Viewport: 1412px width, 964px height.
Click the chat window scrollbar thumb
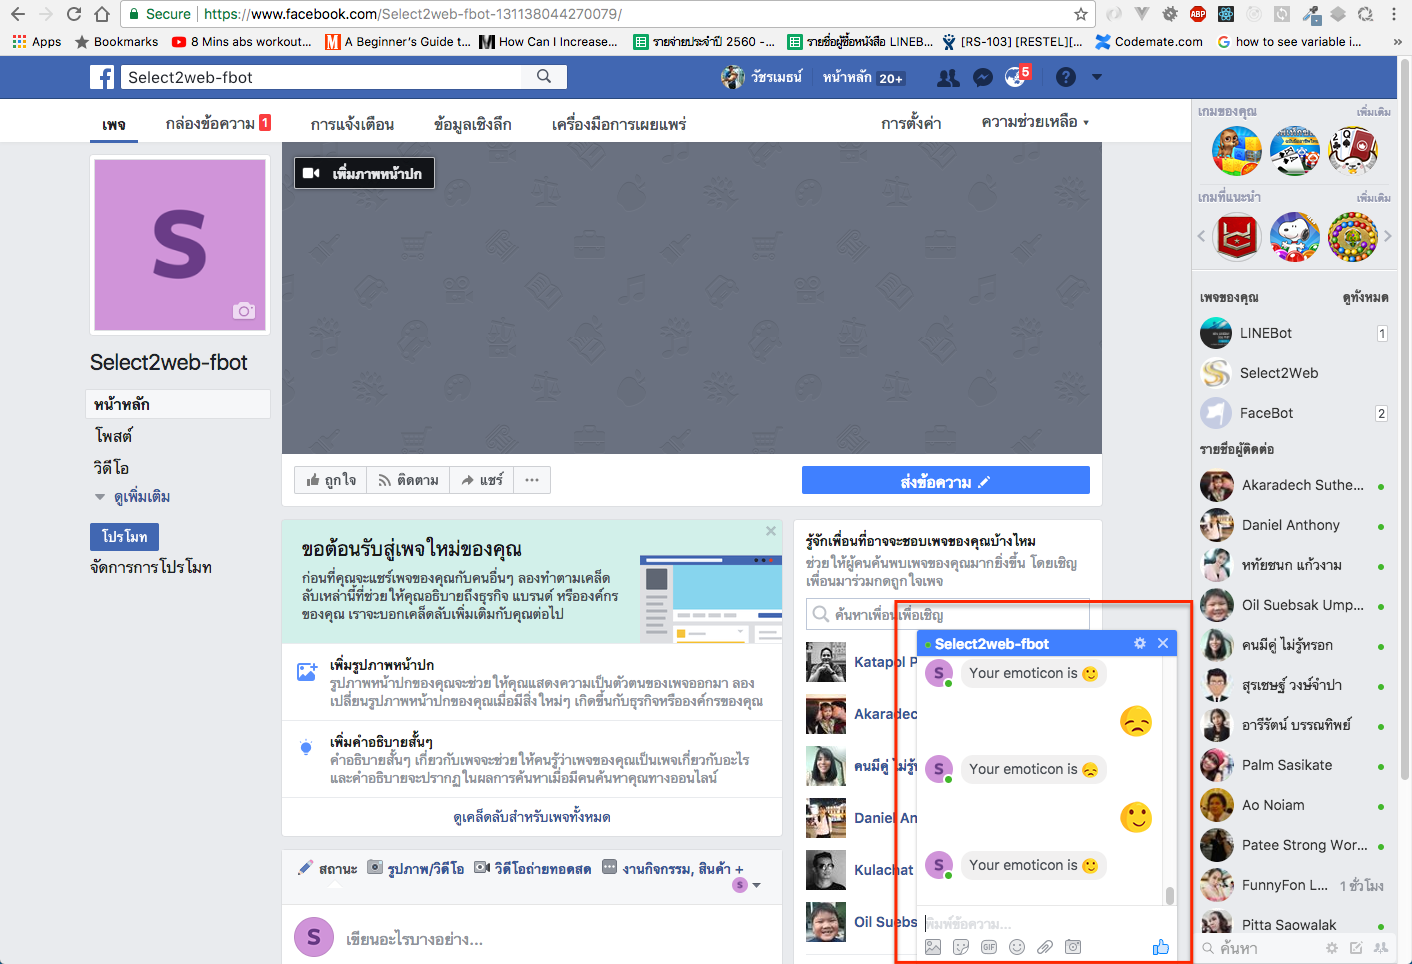pyautogui.click(x=1170, y=895)
